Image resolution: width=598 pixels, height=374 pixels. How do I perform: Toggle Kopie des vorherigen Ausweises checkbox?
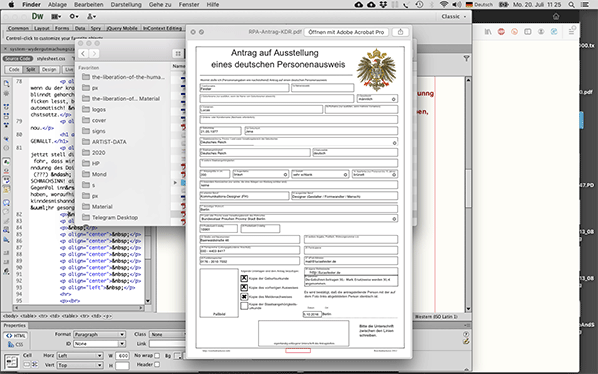pyautogui.click(x=244, y=287)
